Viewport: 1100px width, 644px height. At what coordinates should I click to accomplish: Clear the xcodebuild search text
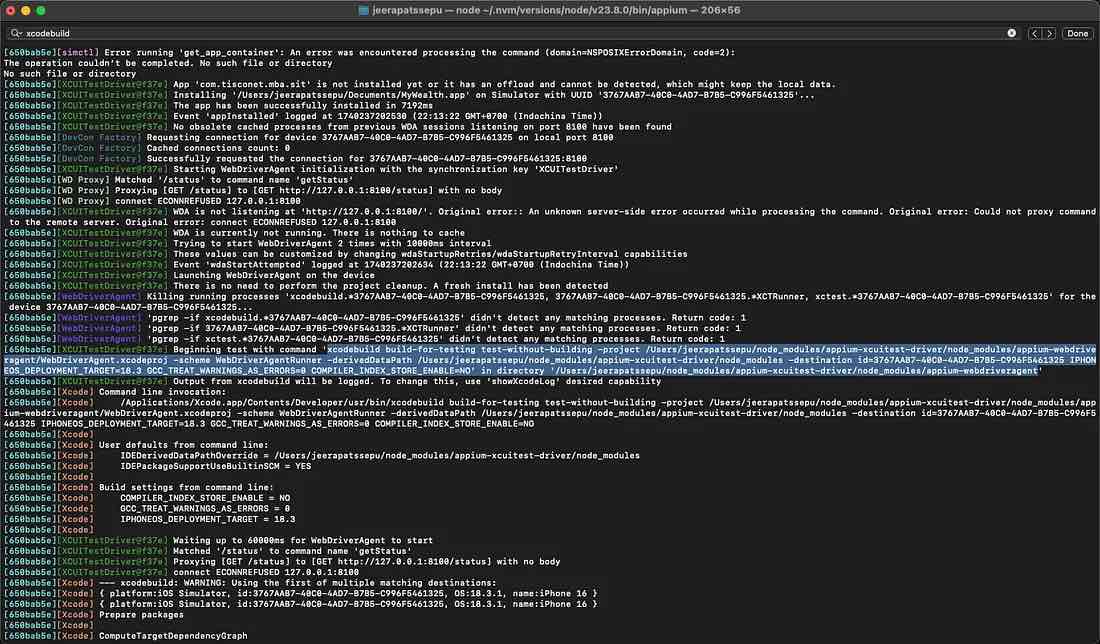pos(1012,33)
